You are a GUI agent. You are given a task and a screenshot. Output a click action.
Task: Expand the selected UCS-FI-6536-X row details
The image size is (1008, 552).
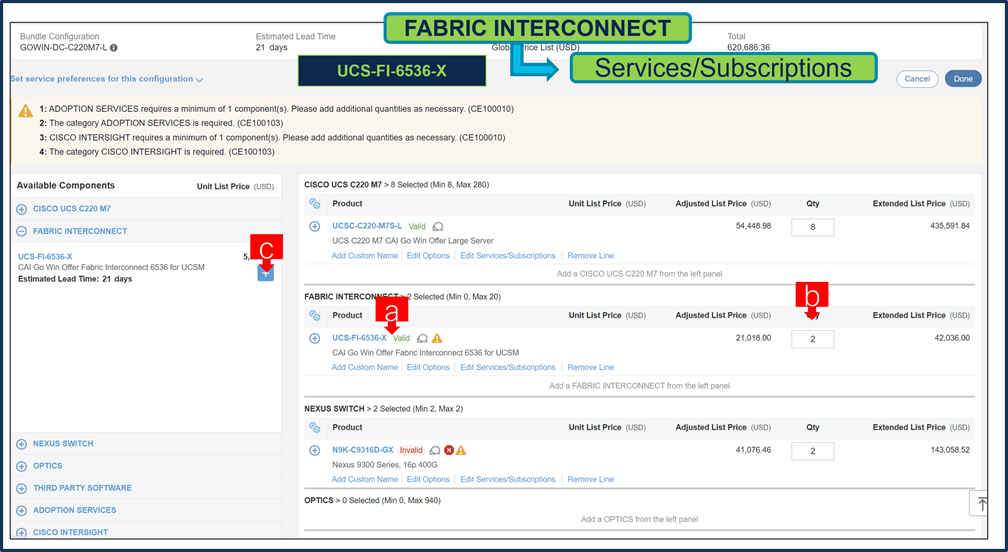point(315,338)
